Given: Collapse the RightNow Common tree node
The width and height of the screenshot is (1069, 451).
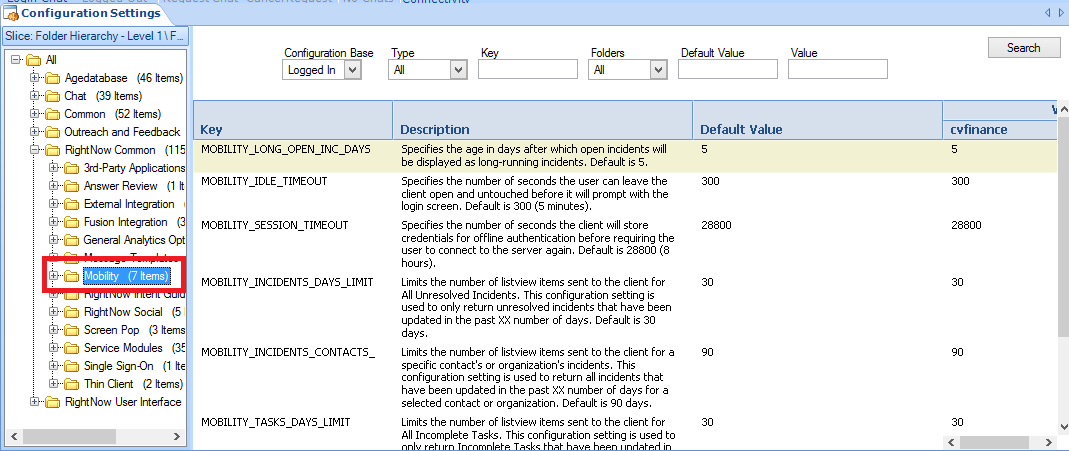Looking at the screenshot, I should pos(36,150).
